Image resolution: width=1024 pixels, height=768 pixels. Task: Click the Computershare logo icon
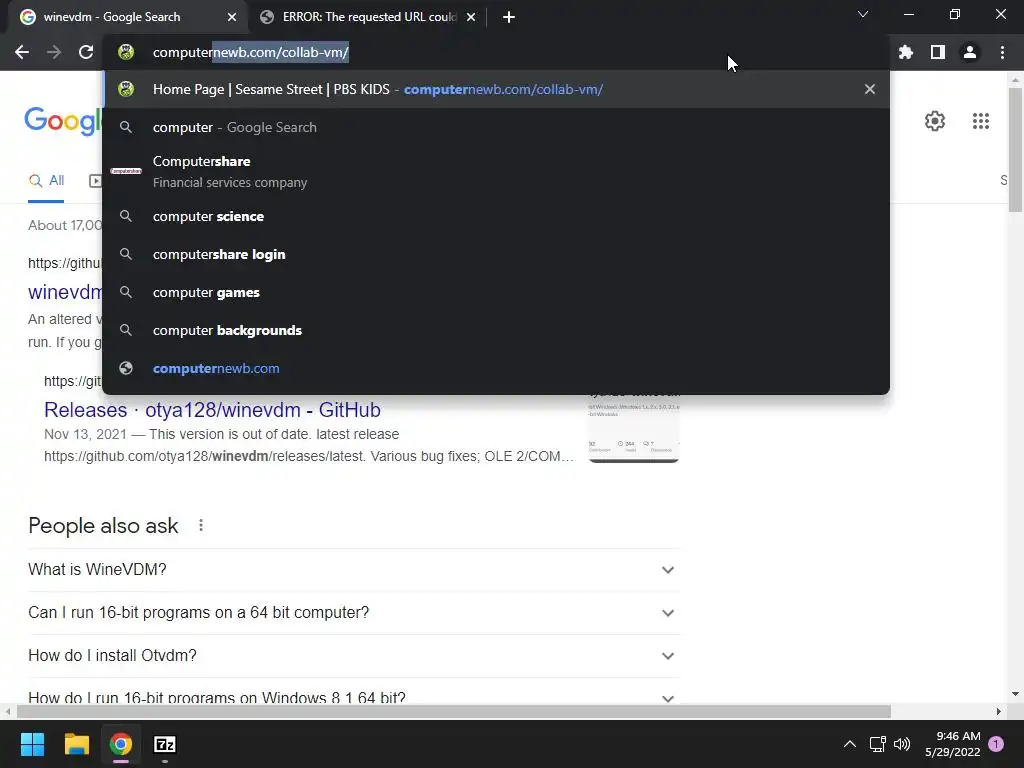point(126,171)
